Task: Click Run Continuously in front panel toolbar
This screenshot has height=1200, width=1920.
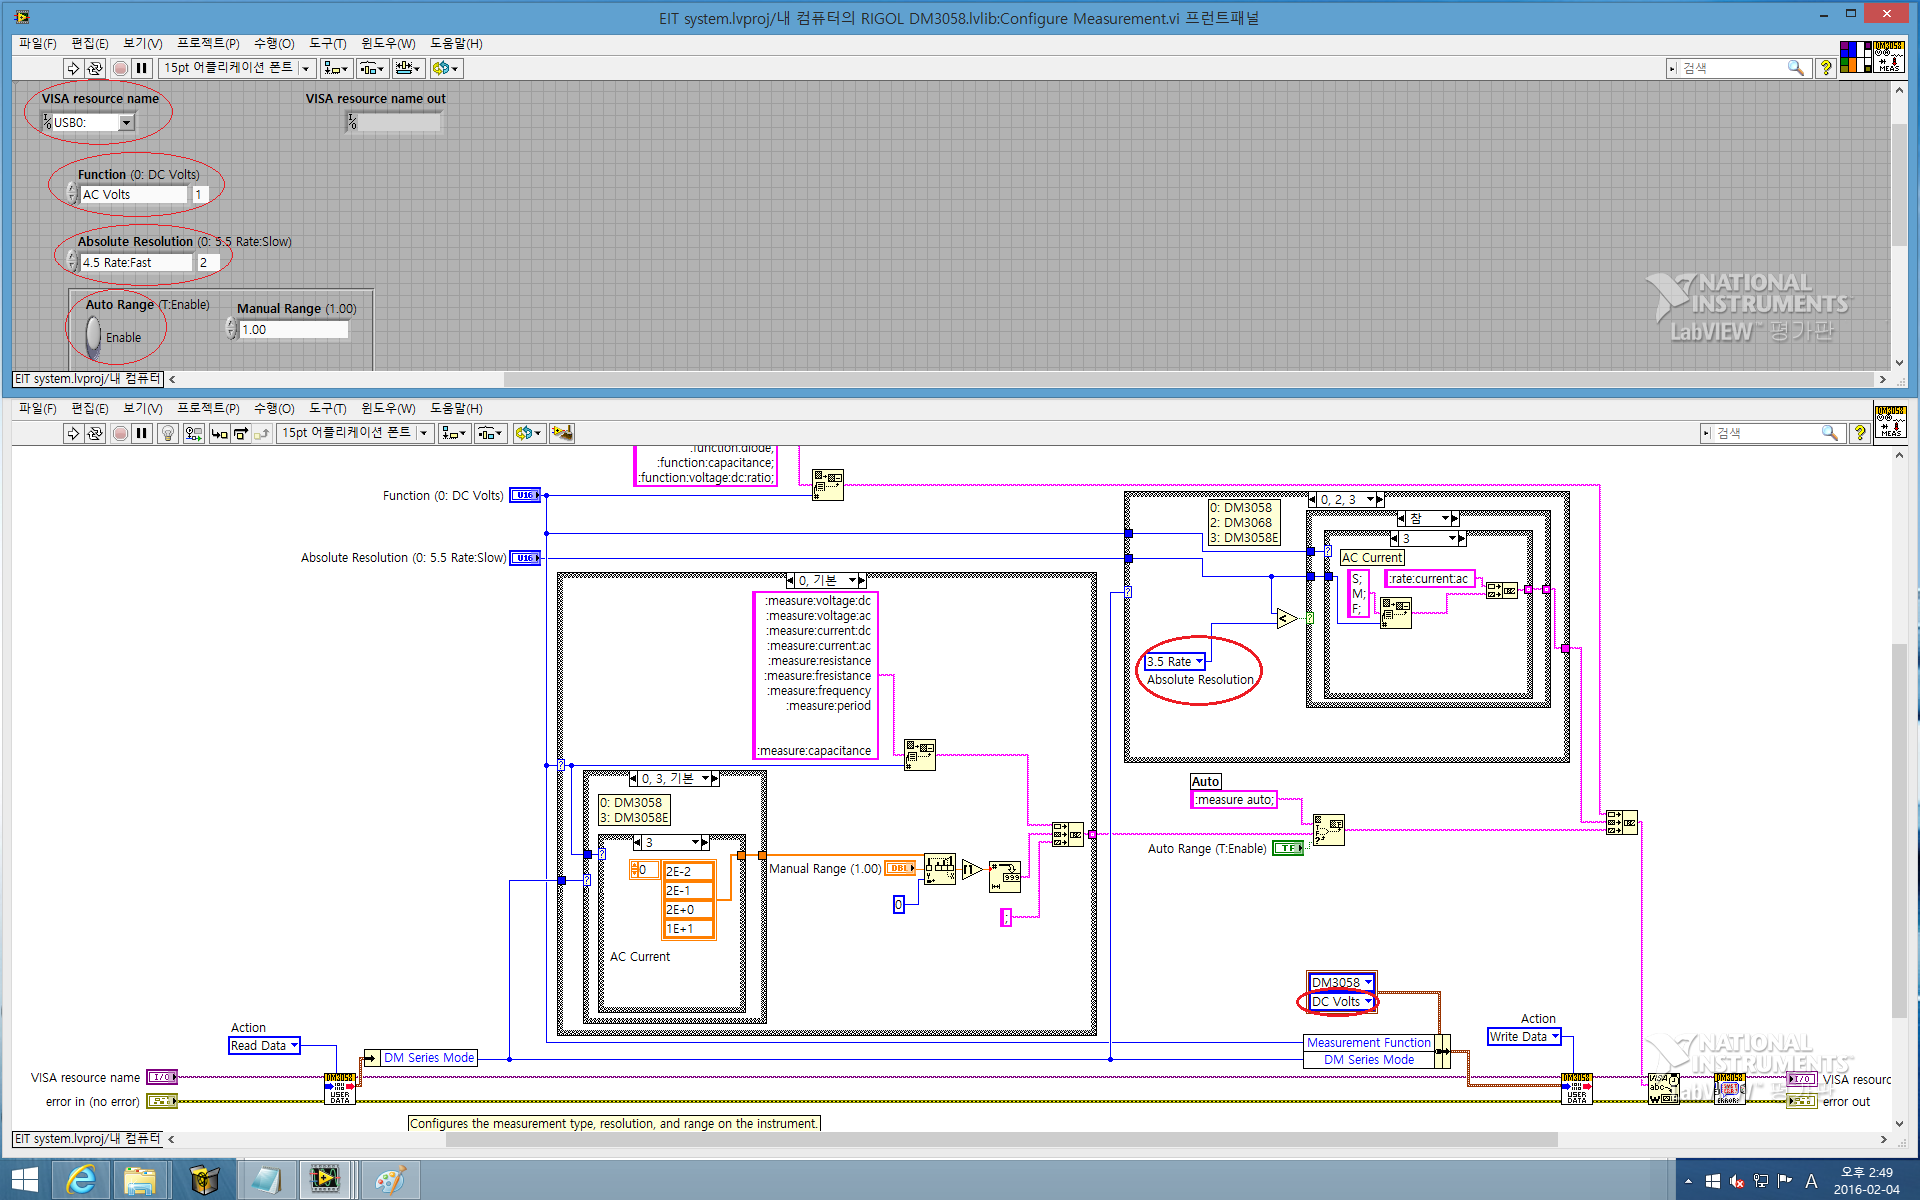Action: pyautogui.click(x=95, y=68)
